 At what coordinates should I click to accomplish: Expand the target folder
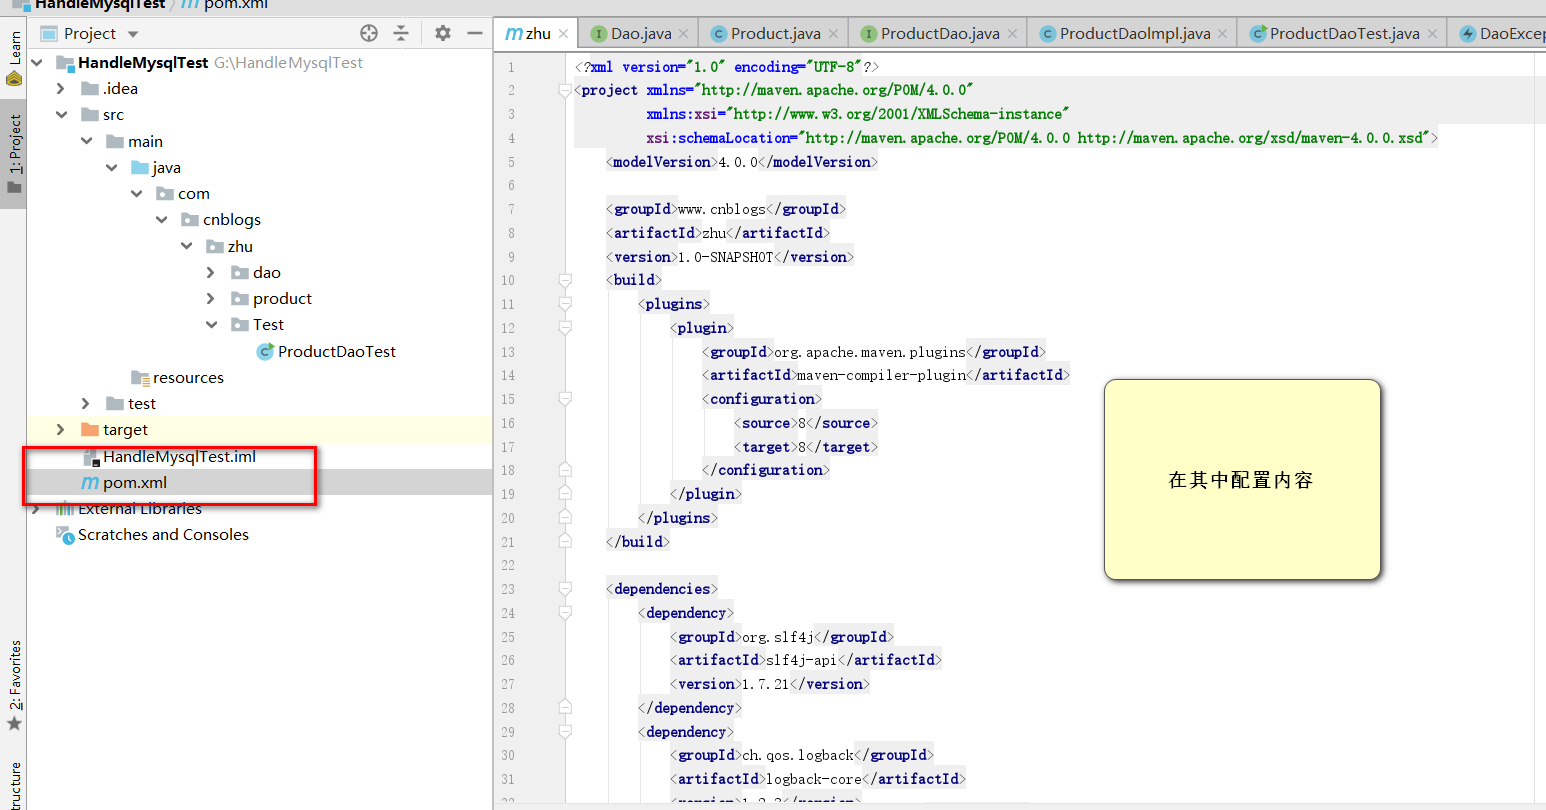(x=61, y=429)
